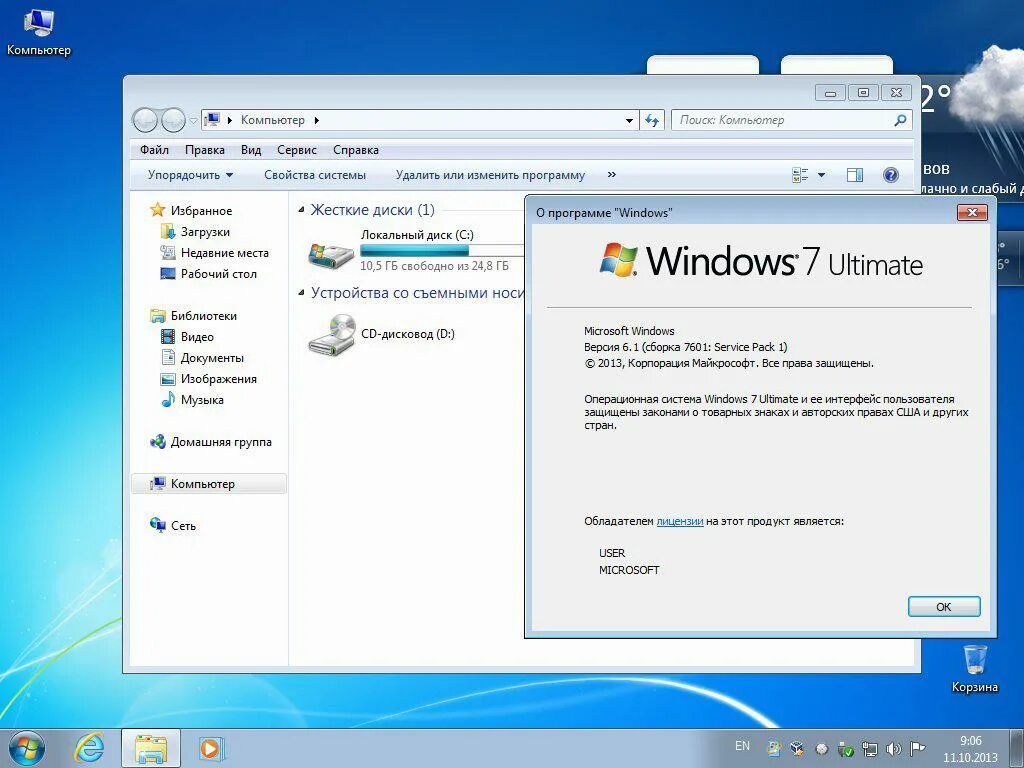Click OK in the About Windows dialog

pos(944,607)
